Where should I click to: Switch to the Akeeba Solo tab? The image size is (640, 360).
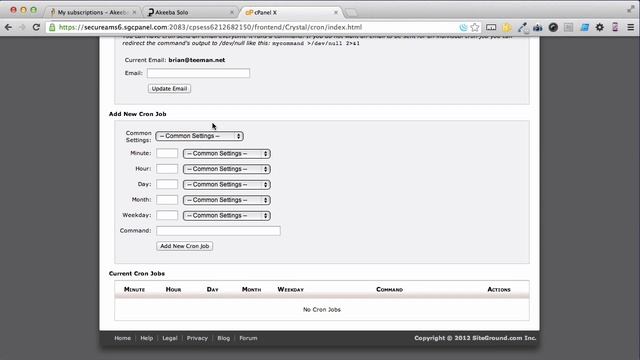click(x=189, y=12)
